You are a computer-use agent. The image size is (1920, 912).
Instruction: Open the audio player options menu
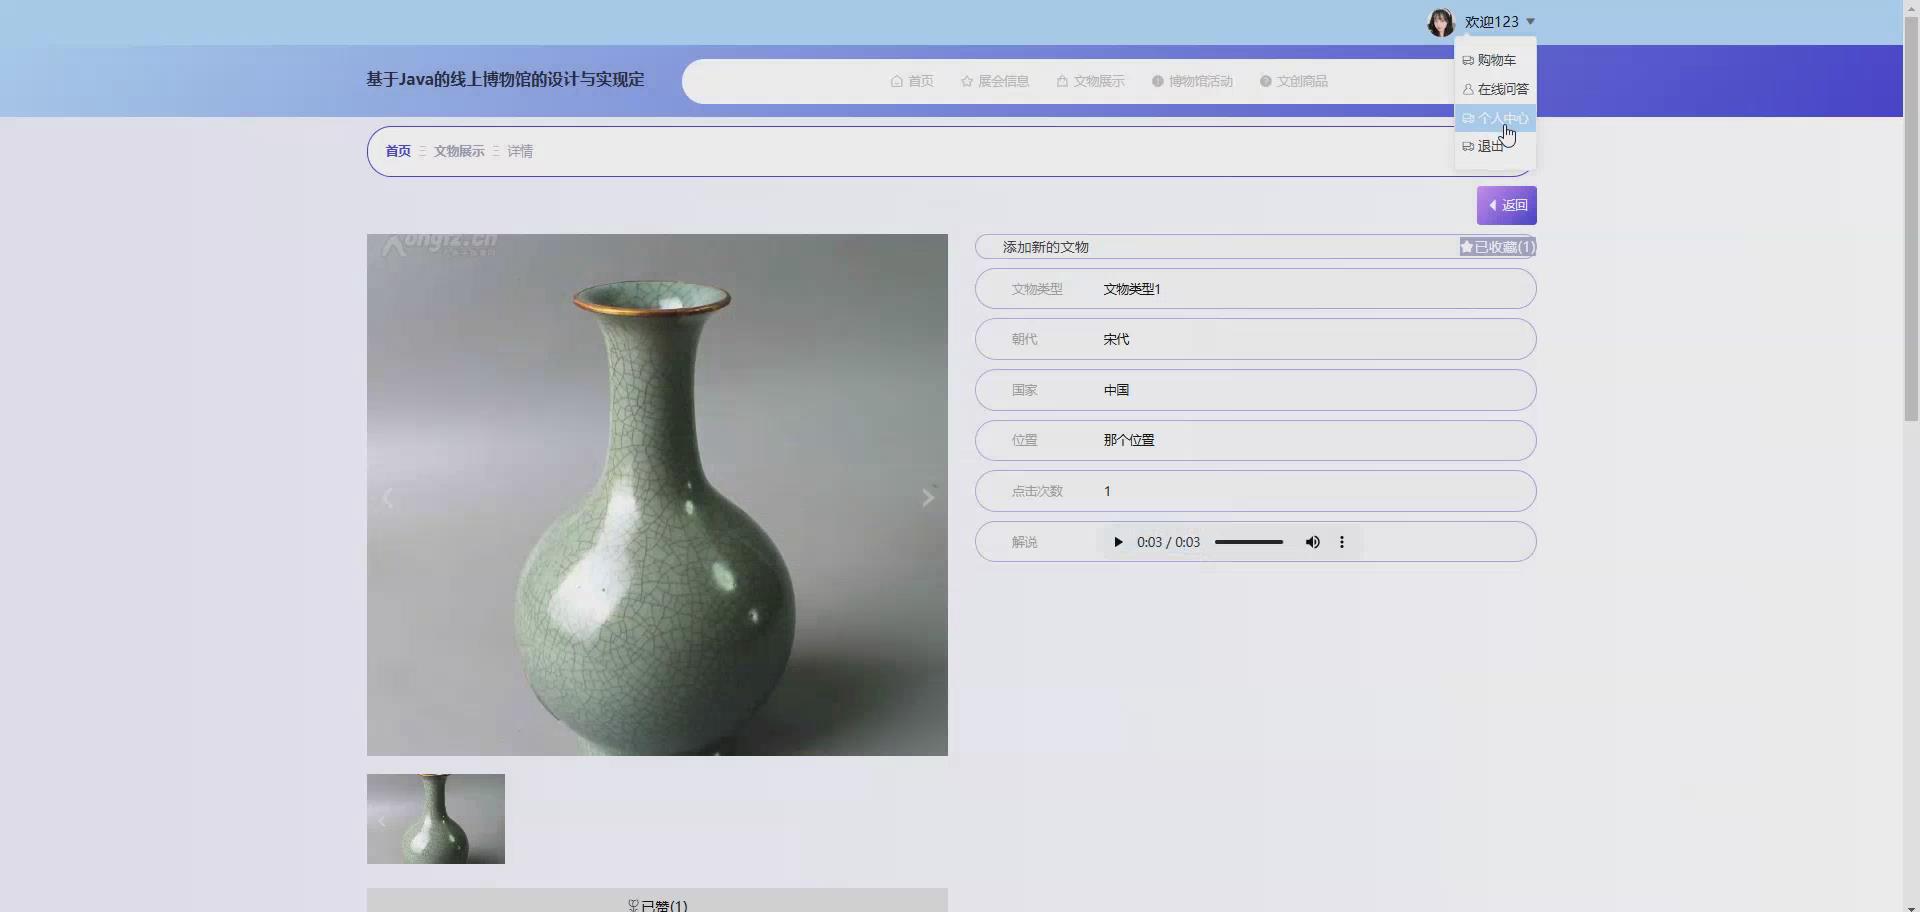tap(1341, 541)
